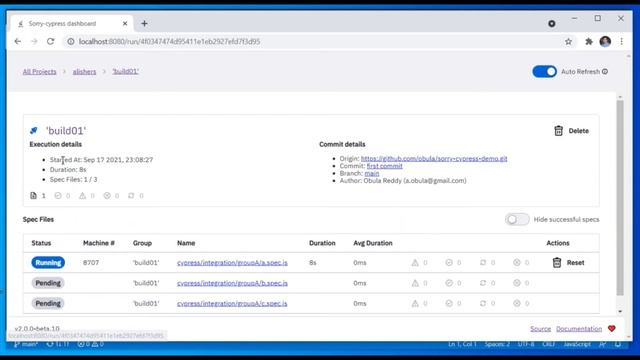Click check circle icon in b.spec.js row
Viewport: 640px width, 360px height.
click(449, 283)
